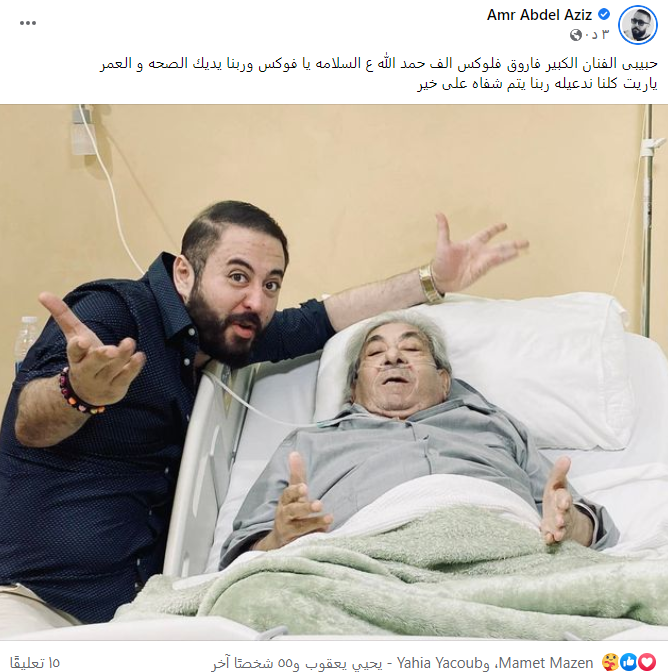This screenshot has height=672, width=668.
Task: Open the hospital photo in viewer
Action: [x=334, y=372]
